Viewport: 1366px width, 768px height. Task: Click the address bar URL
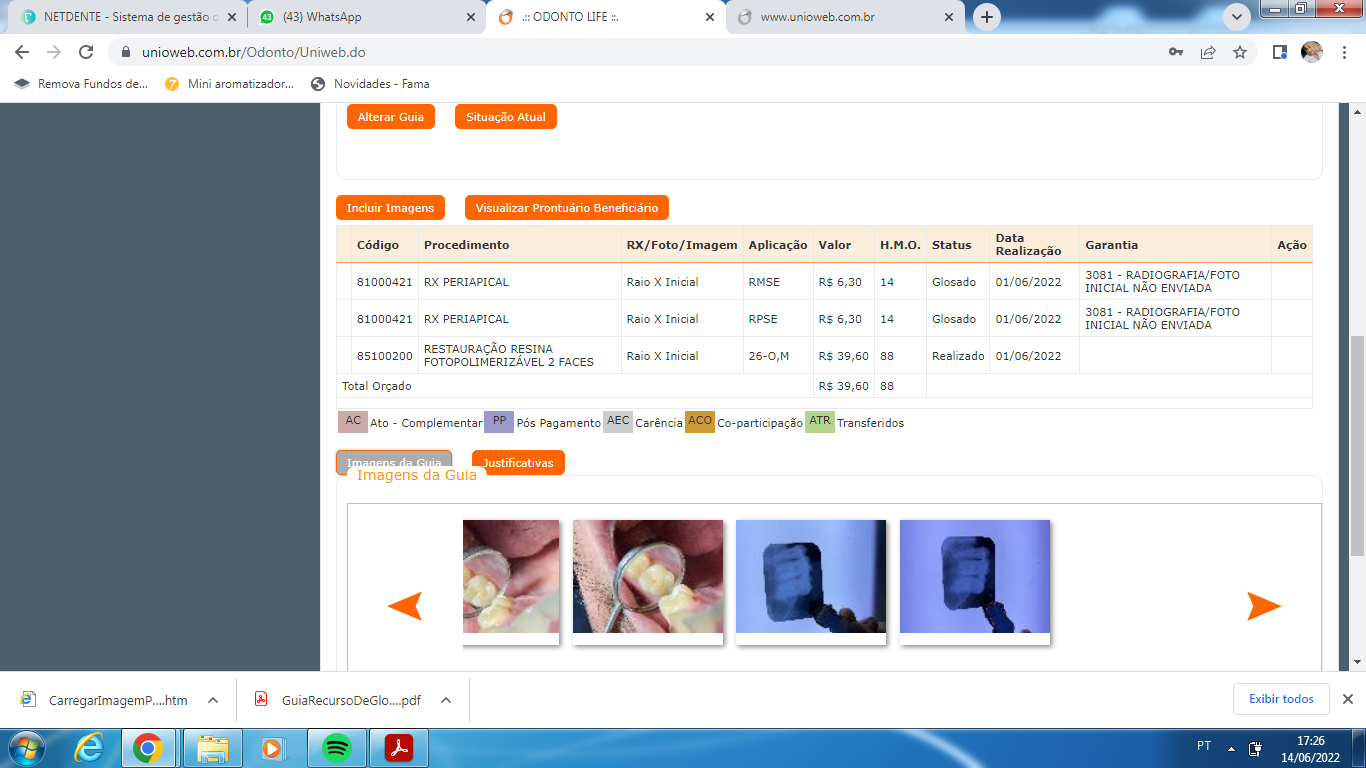[253, 52]
